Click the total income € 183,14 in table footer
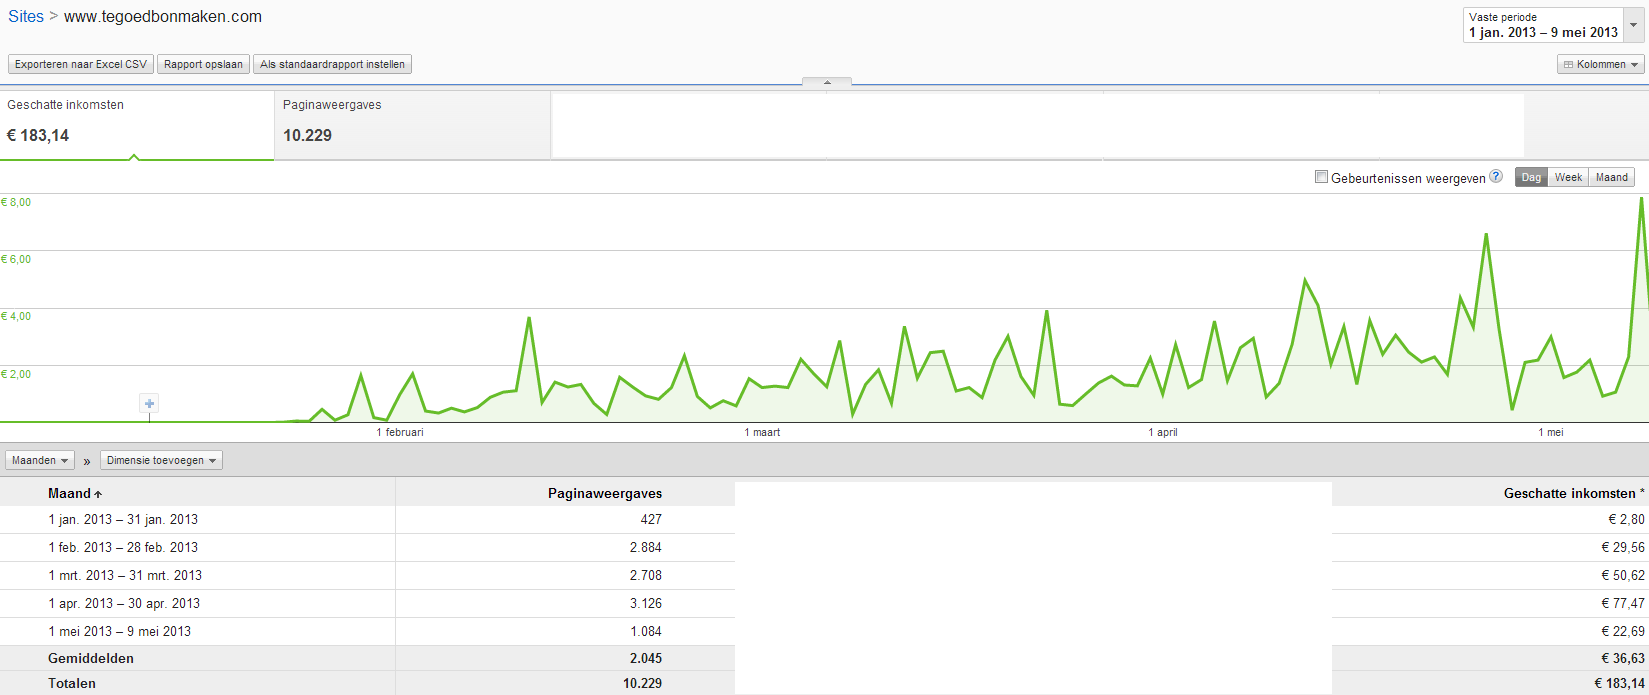 click(1619, 683)
